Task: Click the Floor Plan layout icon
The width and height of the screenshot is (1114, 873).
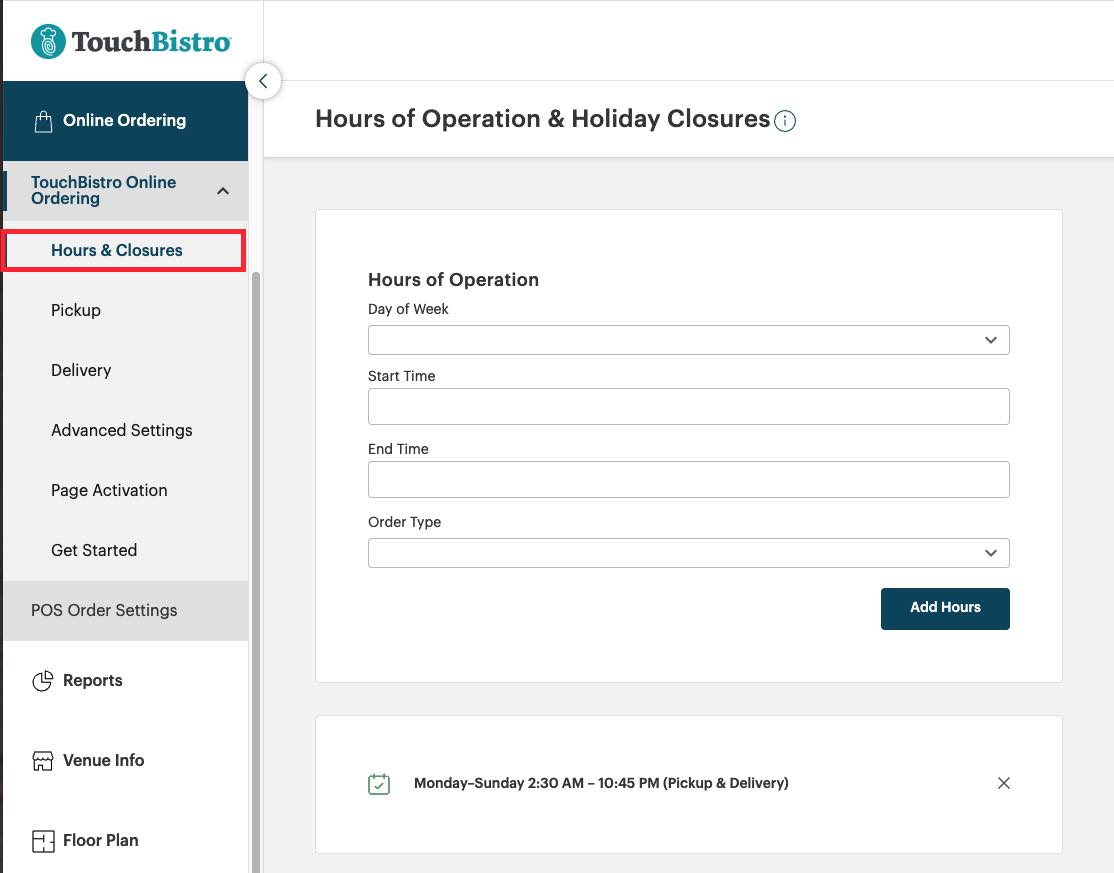Action: (x=42, y=840)
